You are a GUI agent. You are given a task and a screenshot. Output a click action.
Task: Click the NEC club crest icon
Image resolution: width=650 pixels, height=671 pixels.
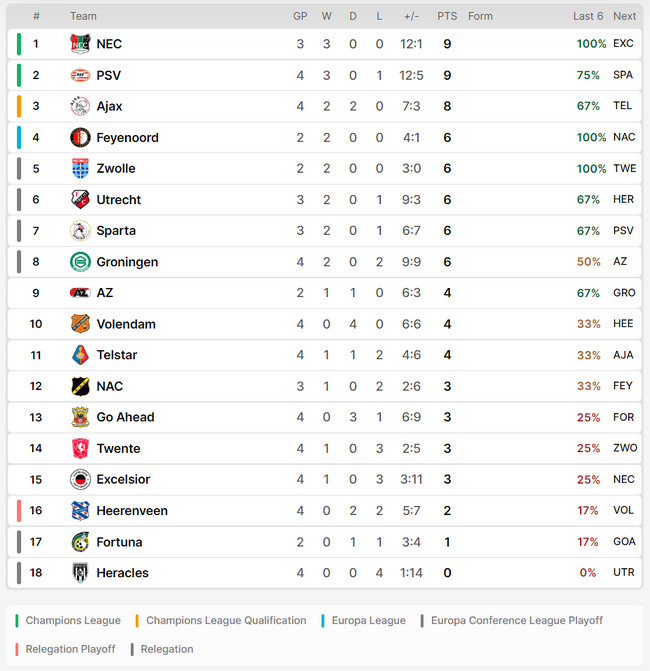pyautogui.click(x=80, y=44)
